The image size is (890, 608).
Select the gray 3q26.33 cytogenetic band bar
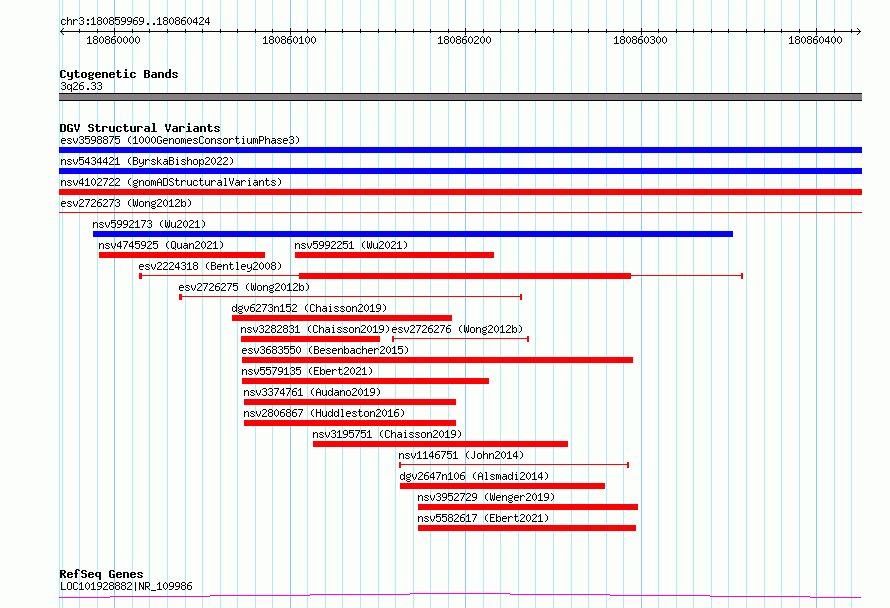pos(460,97)
